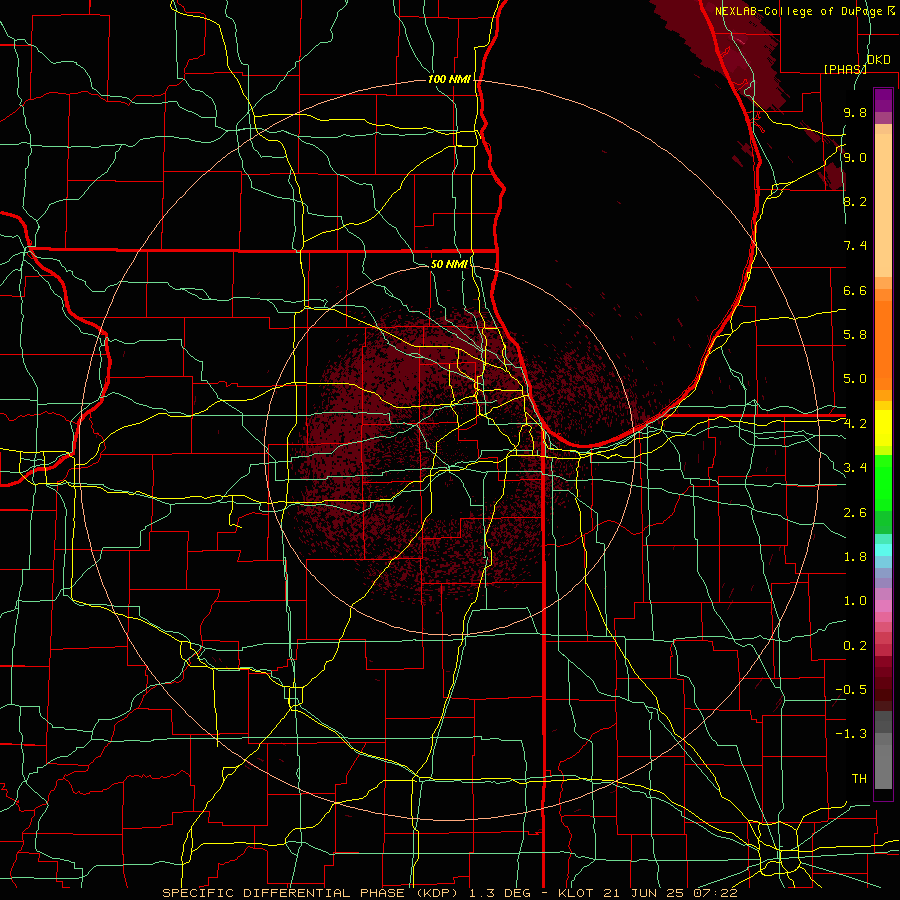Click the 1.8 color scale value
900x900 pixels.
(855, 557)
